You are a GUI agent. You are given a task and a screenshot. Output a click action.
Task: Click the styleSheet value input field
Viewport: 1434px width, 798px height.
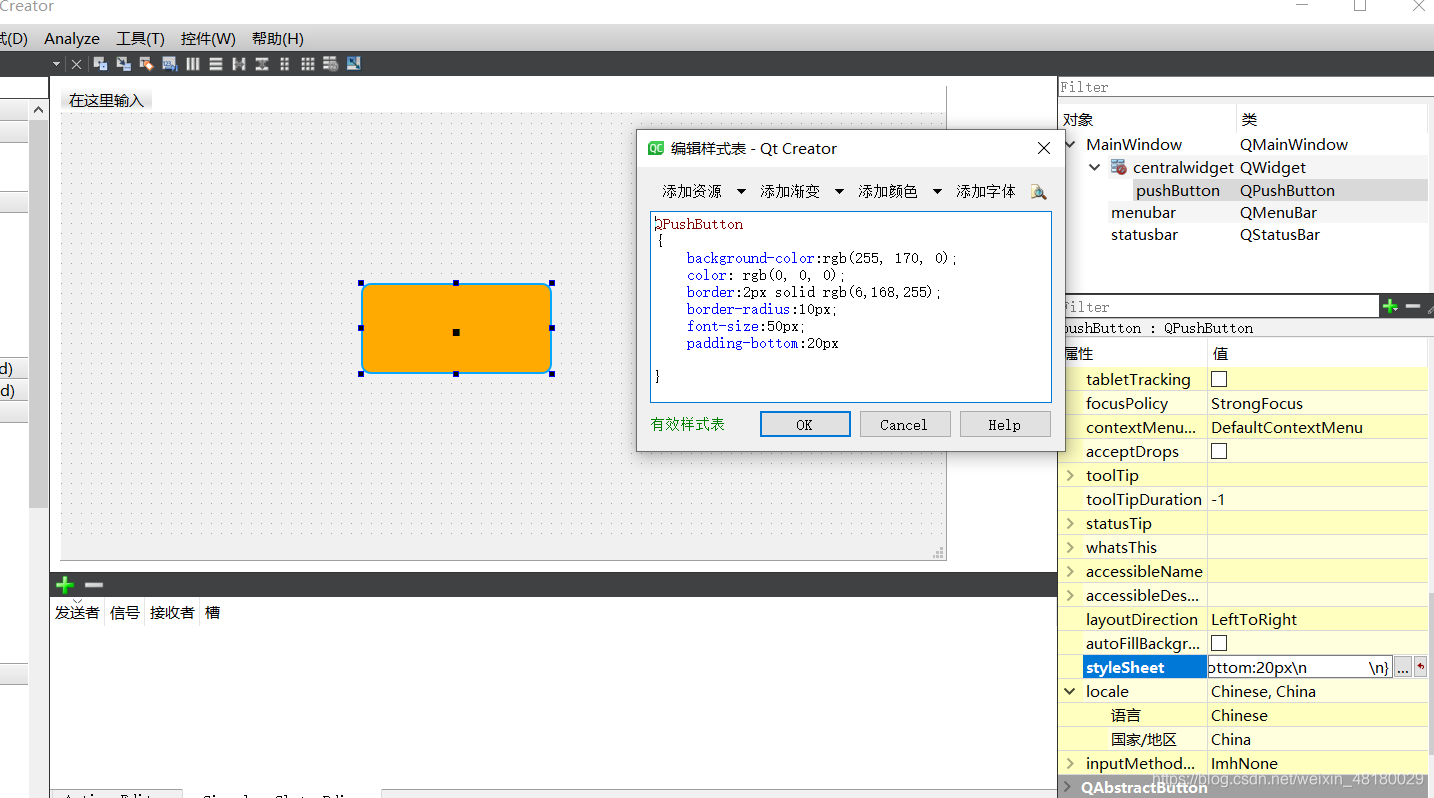(x=1299, y=667)
